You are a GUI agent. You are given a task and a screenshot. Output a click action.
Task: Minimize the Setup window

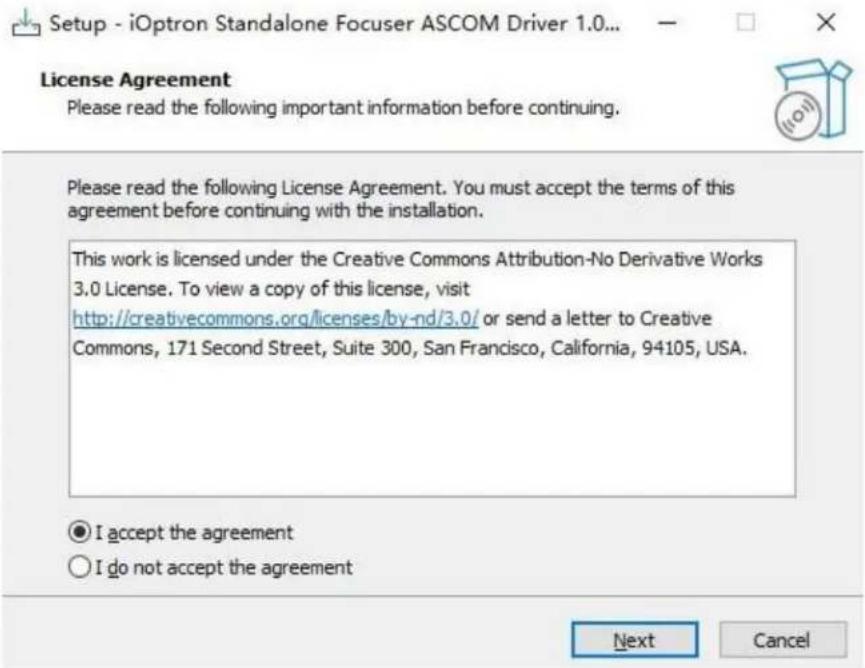coord(668,23)
